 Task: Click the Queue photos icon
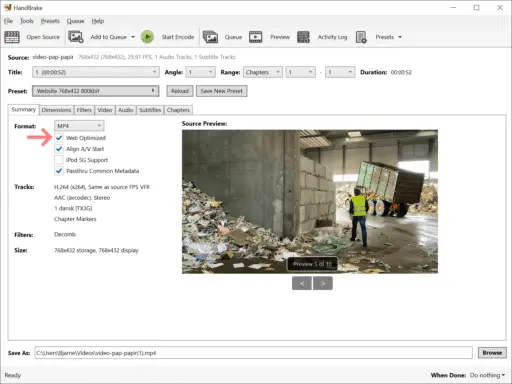click(210, 37)
